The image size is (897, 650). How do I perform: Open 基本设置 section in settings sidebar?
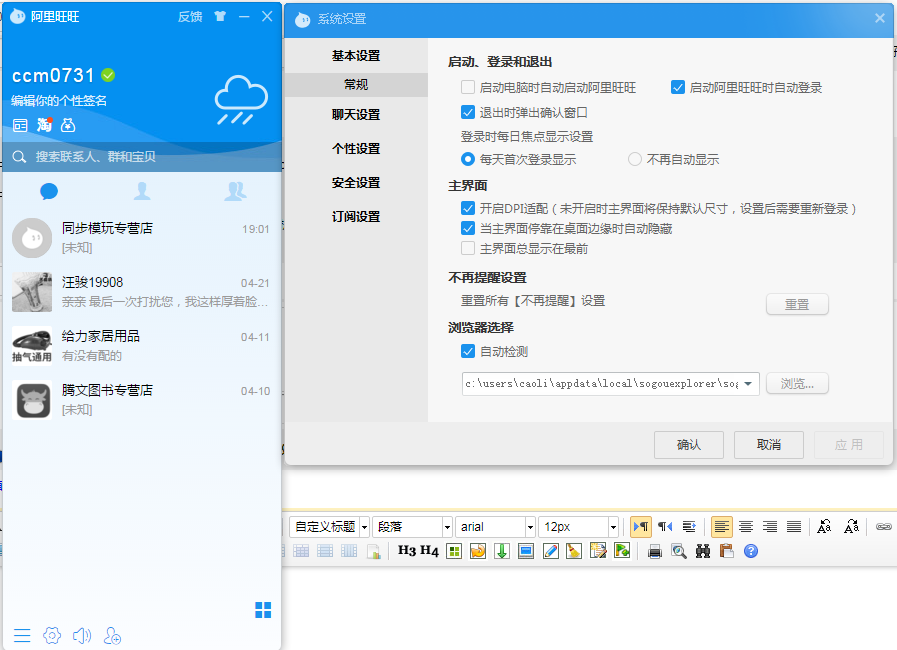point(356,56)
